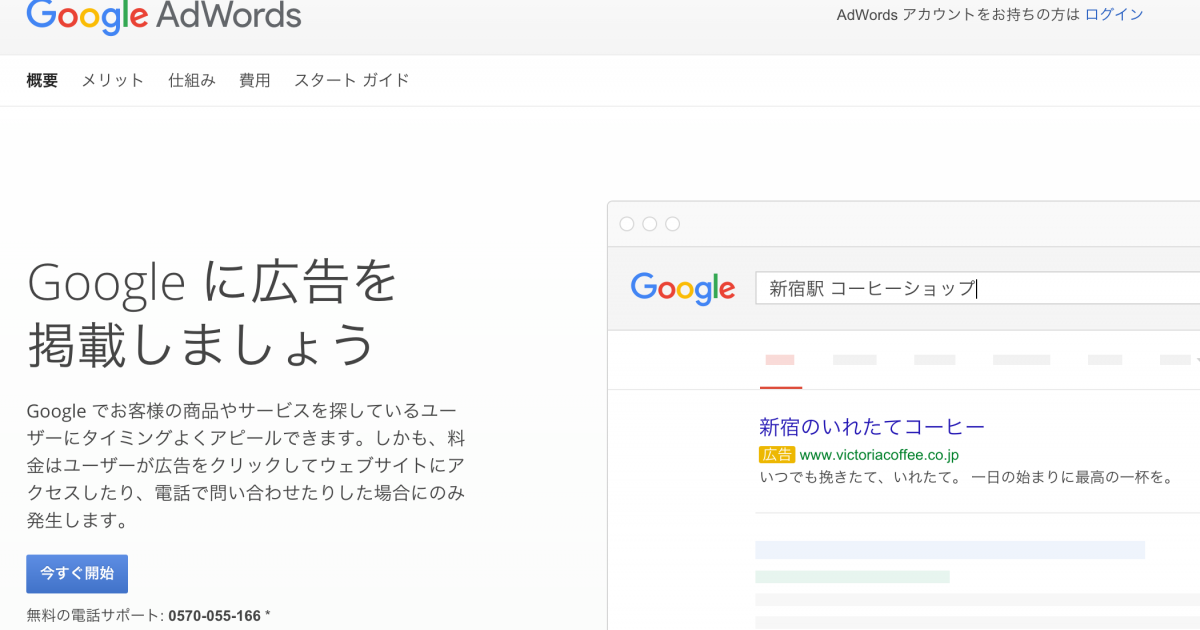Click the second window circle in mock browser
Viewport: 1200px width, 630px height.
tap(650, 224)
